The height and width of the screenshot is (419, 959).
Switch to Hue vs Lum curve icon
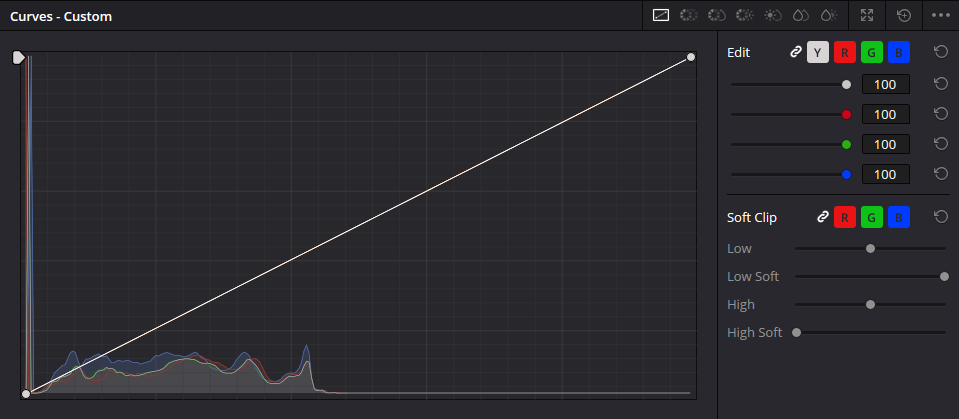pos(744,15)
